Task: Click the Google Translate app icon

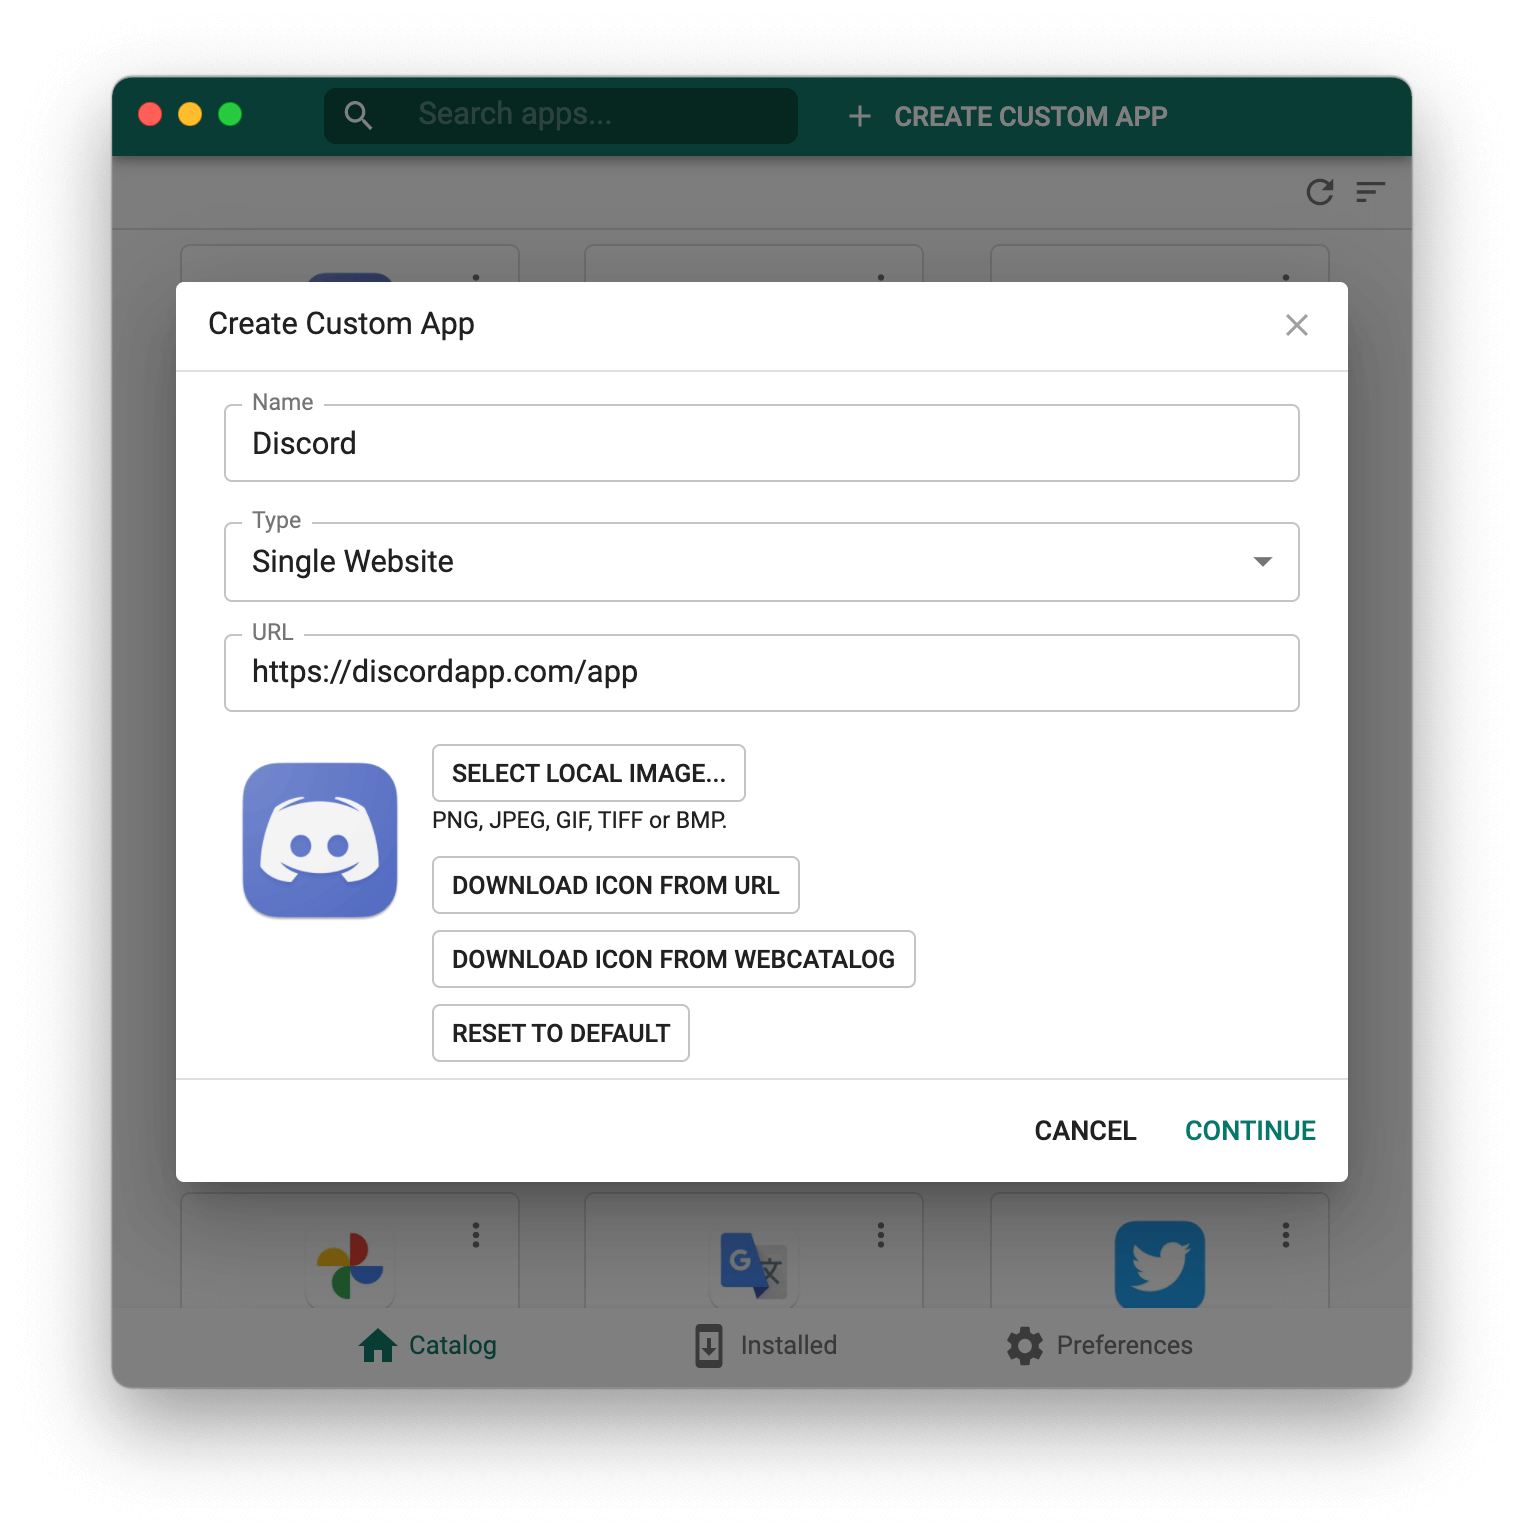Action: 754,1266
